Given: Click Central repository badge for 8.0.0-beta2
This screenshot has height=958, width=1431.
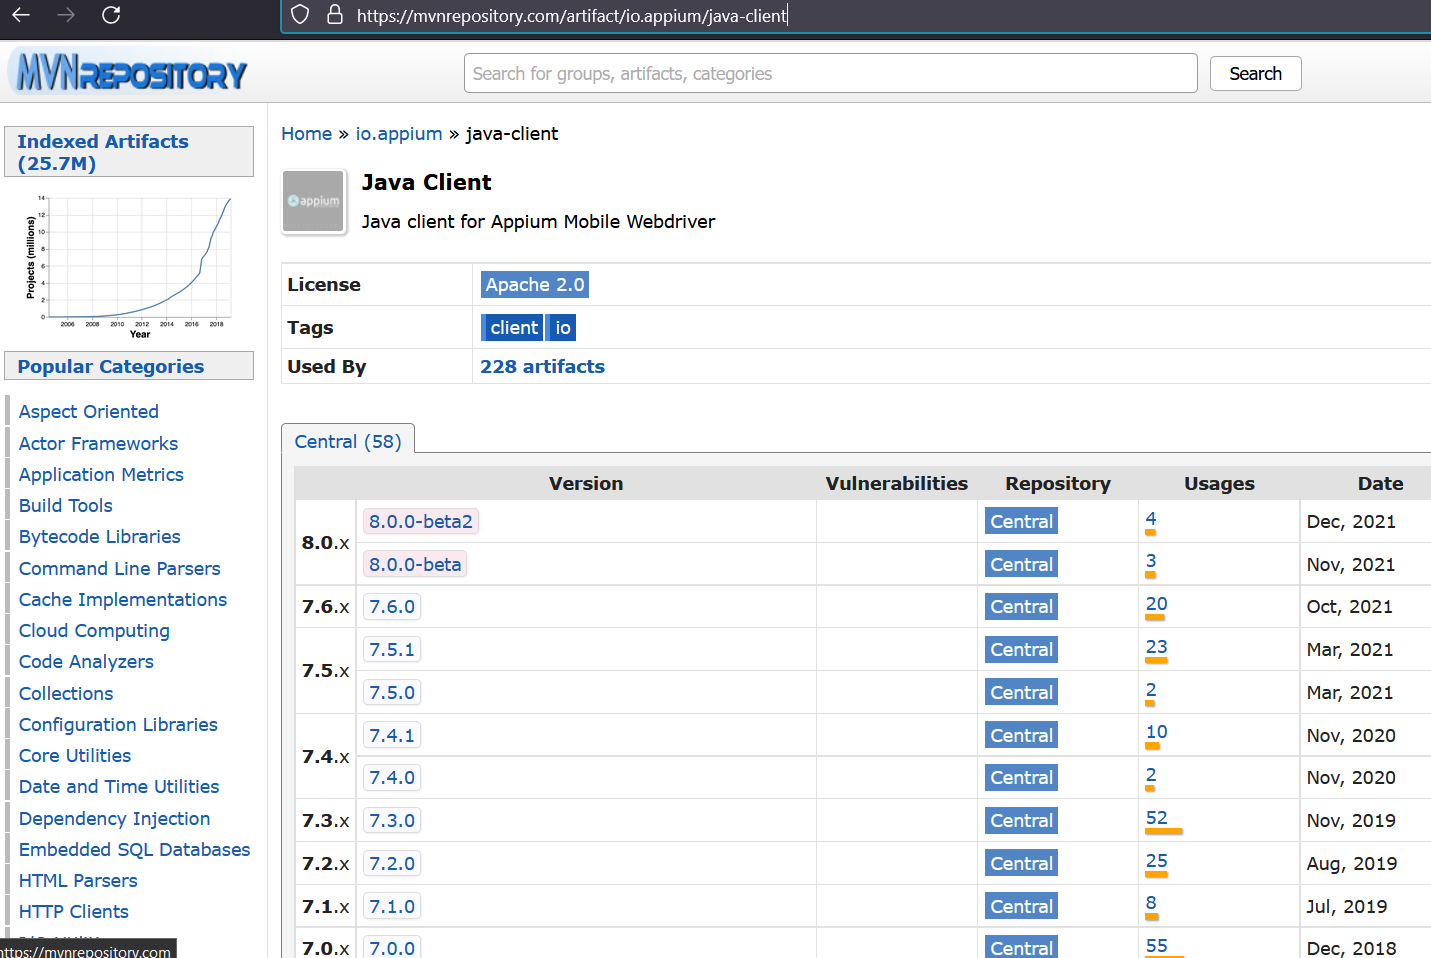Looking at the screenshot, I should tap(1021, 522).
